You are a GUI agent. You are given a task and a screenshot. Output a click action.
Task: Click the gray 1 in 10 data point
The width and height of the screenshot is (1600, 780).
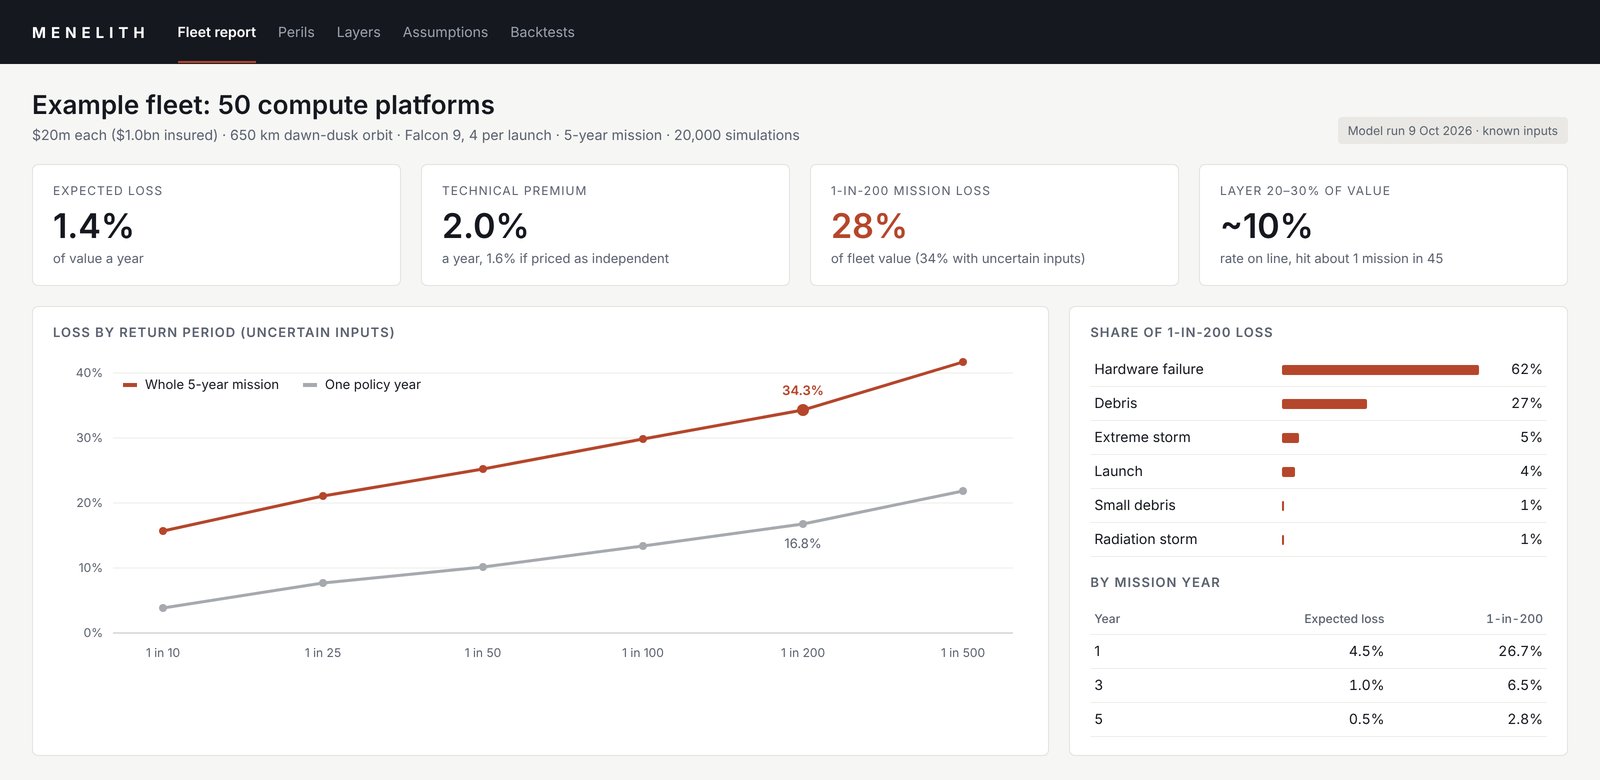tap(163, 608)
